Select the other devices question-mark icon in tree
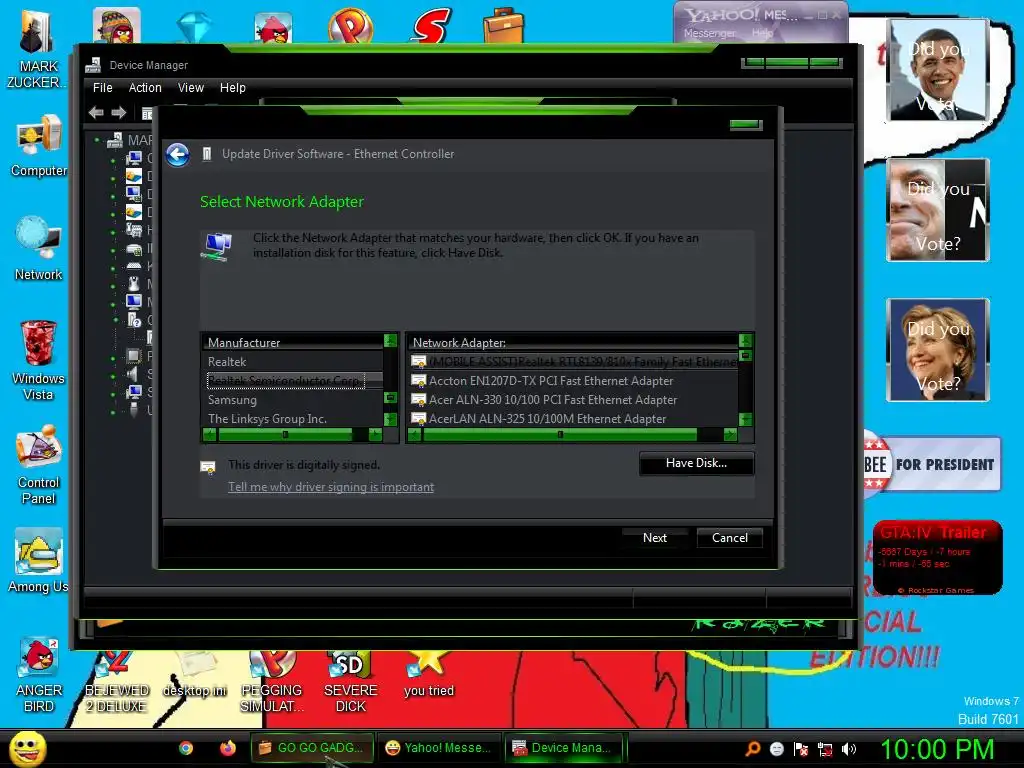Viewport: 1024px width, 768px height. (x=134, y=320)
